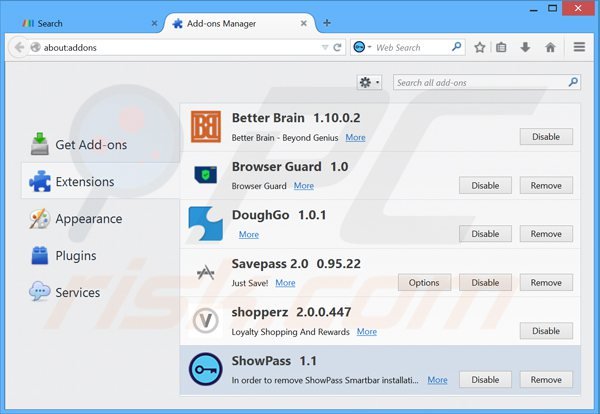The height and width of the screenshot is (414, 600).
Task: Open Services category
Action: [x=100, y=292]
